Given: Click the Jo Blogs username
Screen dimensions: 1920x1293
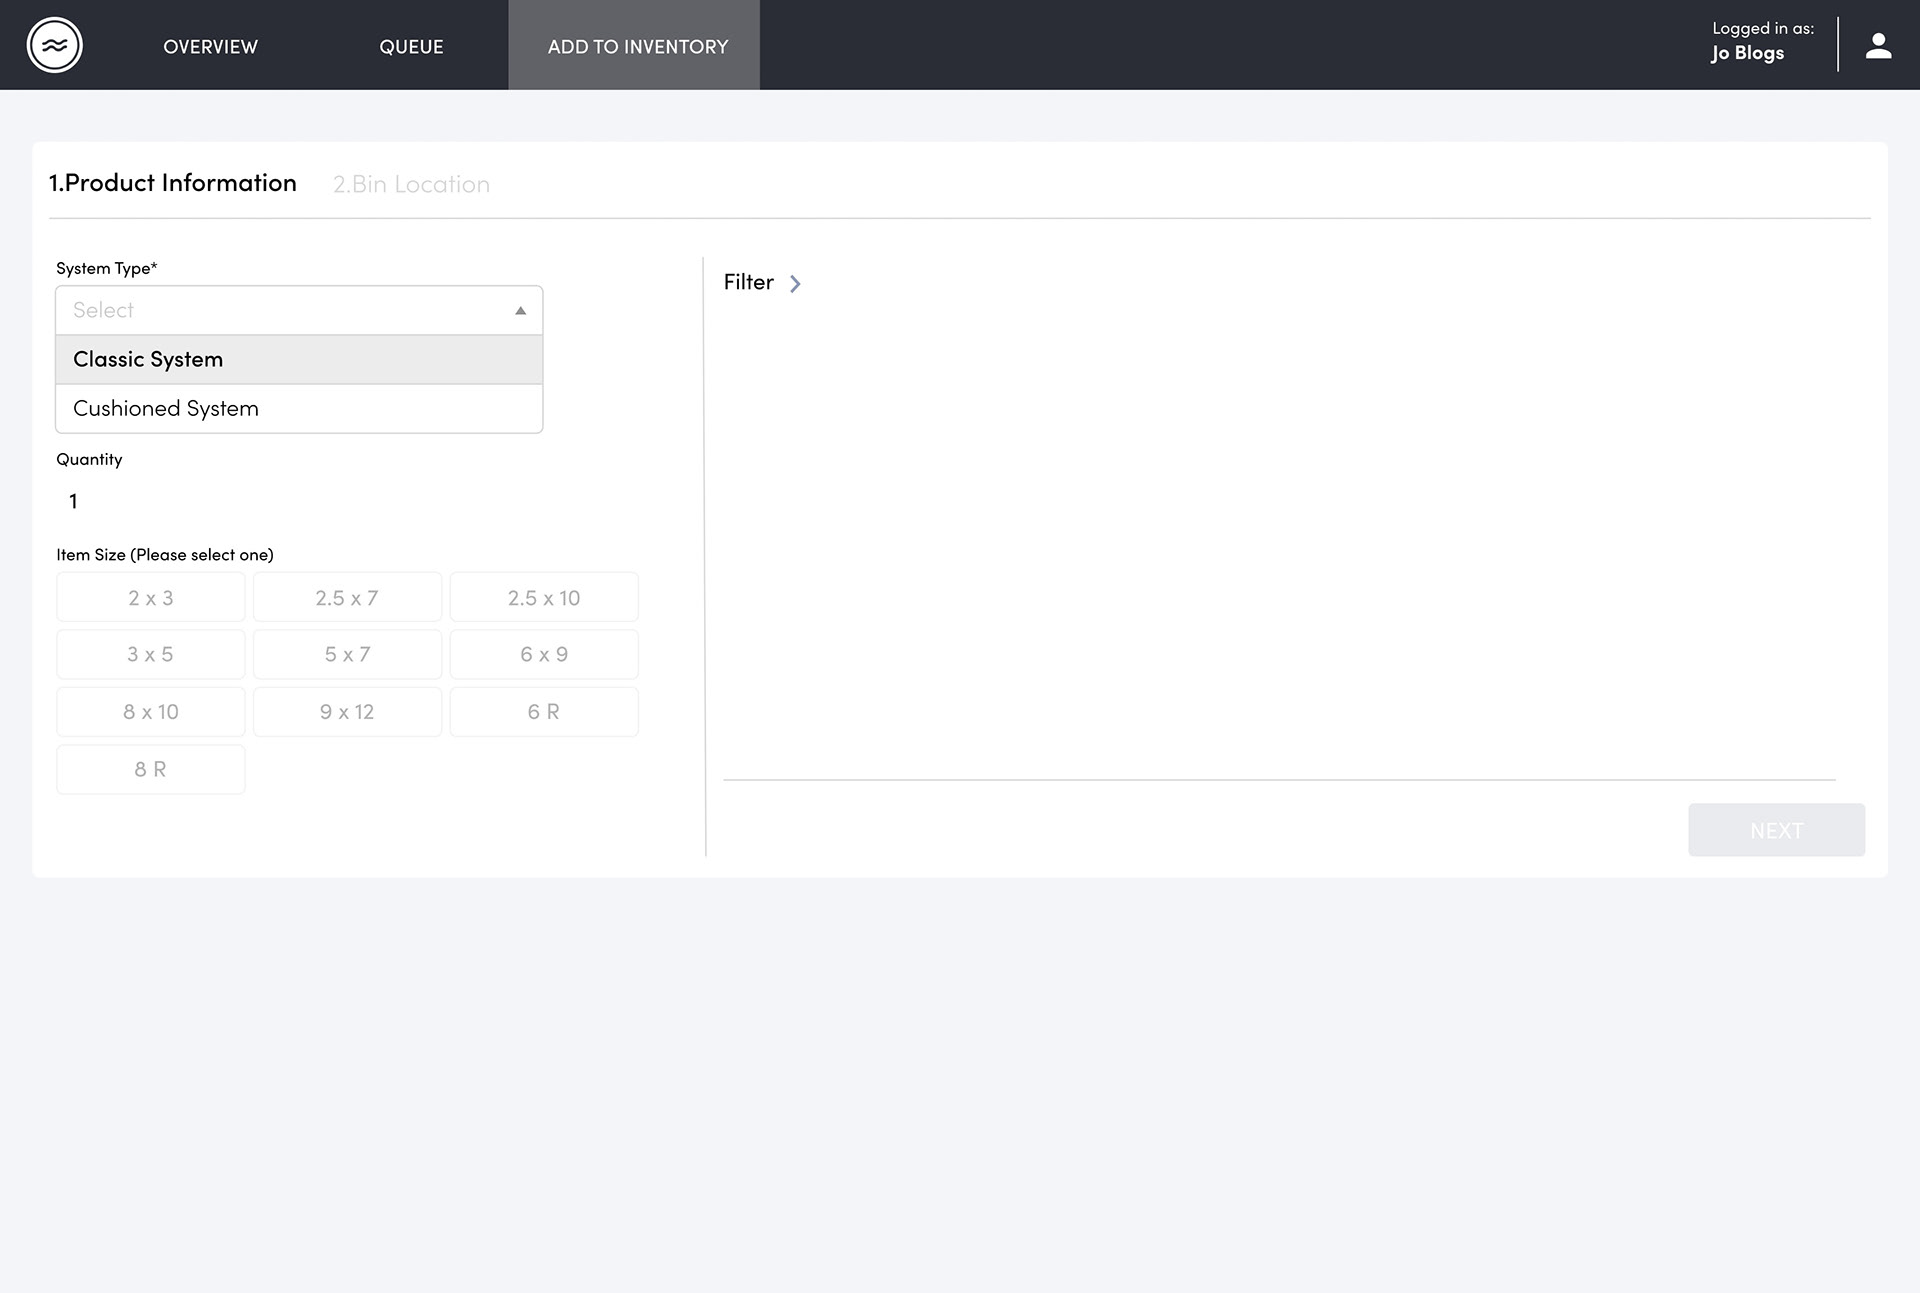Looking at the screenshot, I should click(x=1747, y=54).
